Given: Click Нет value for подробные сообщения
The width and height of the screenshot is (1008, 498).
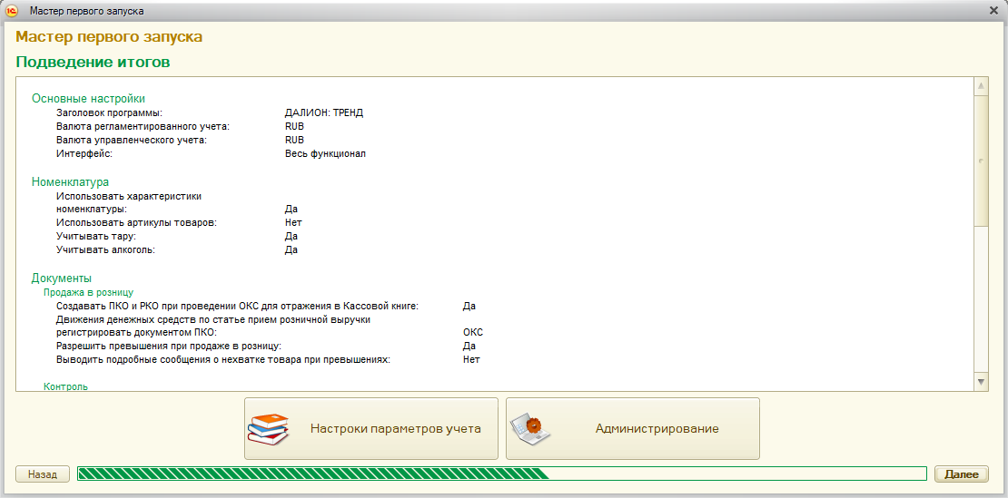Looking at the screenshot, I should [x=471, y=359].
